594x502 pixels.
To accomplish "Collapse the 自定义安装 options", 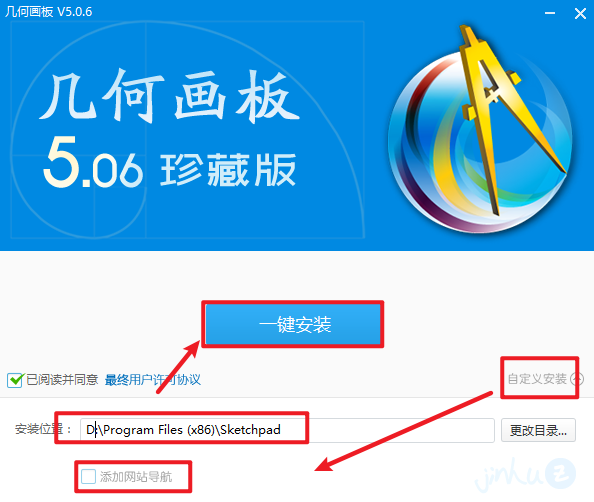I will (545, 378).
